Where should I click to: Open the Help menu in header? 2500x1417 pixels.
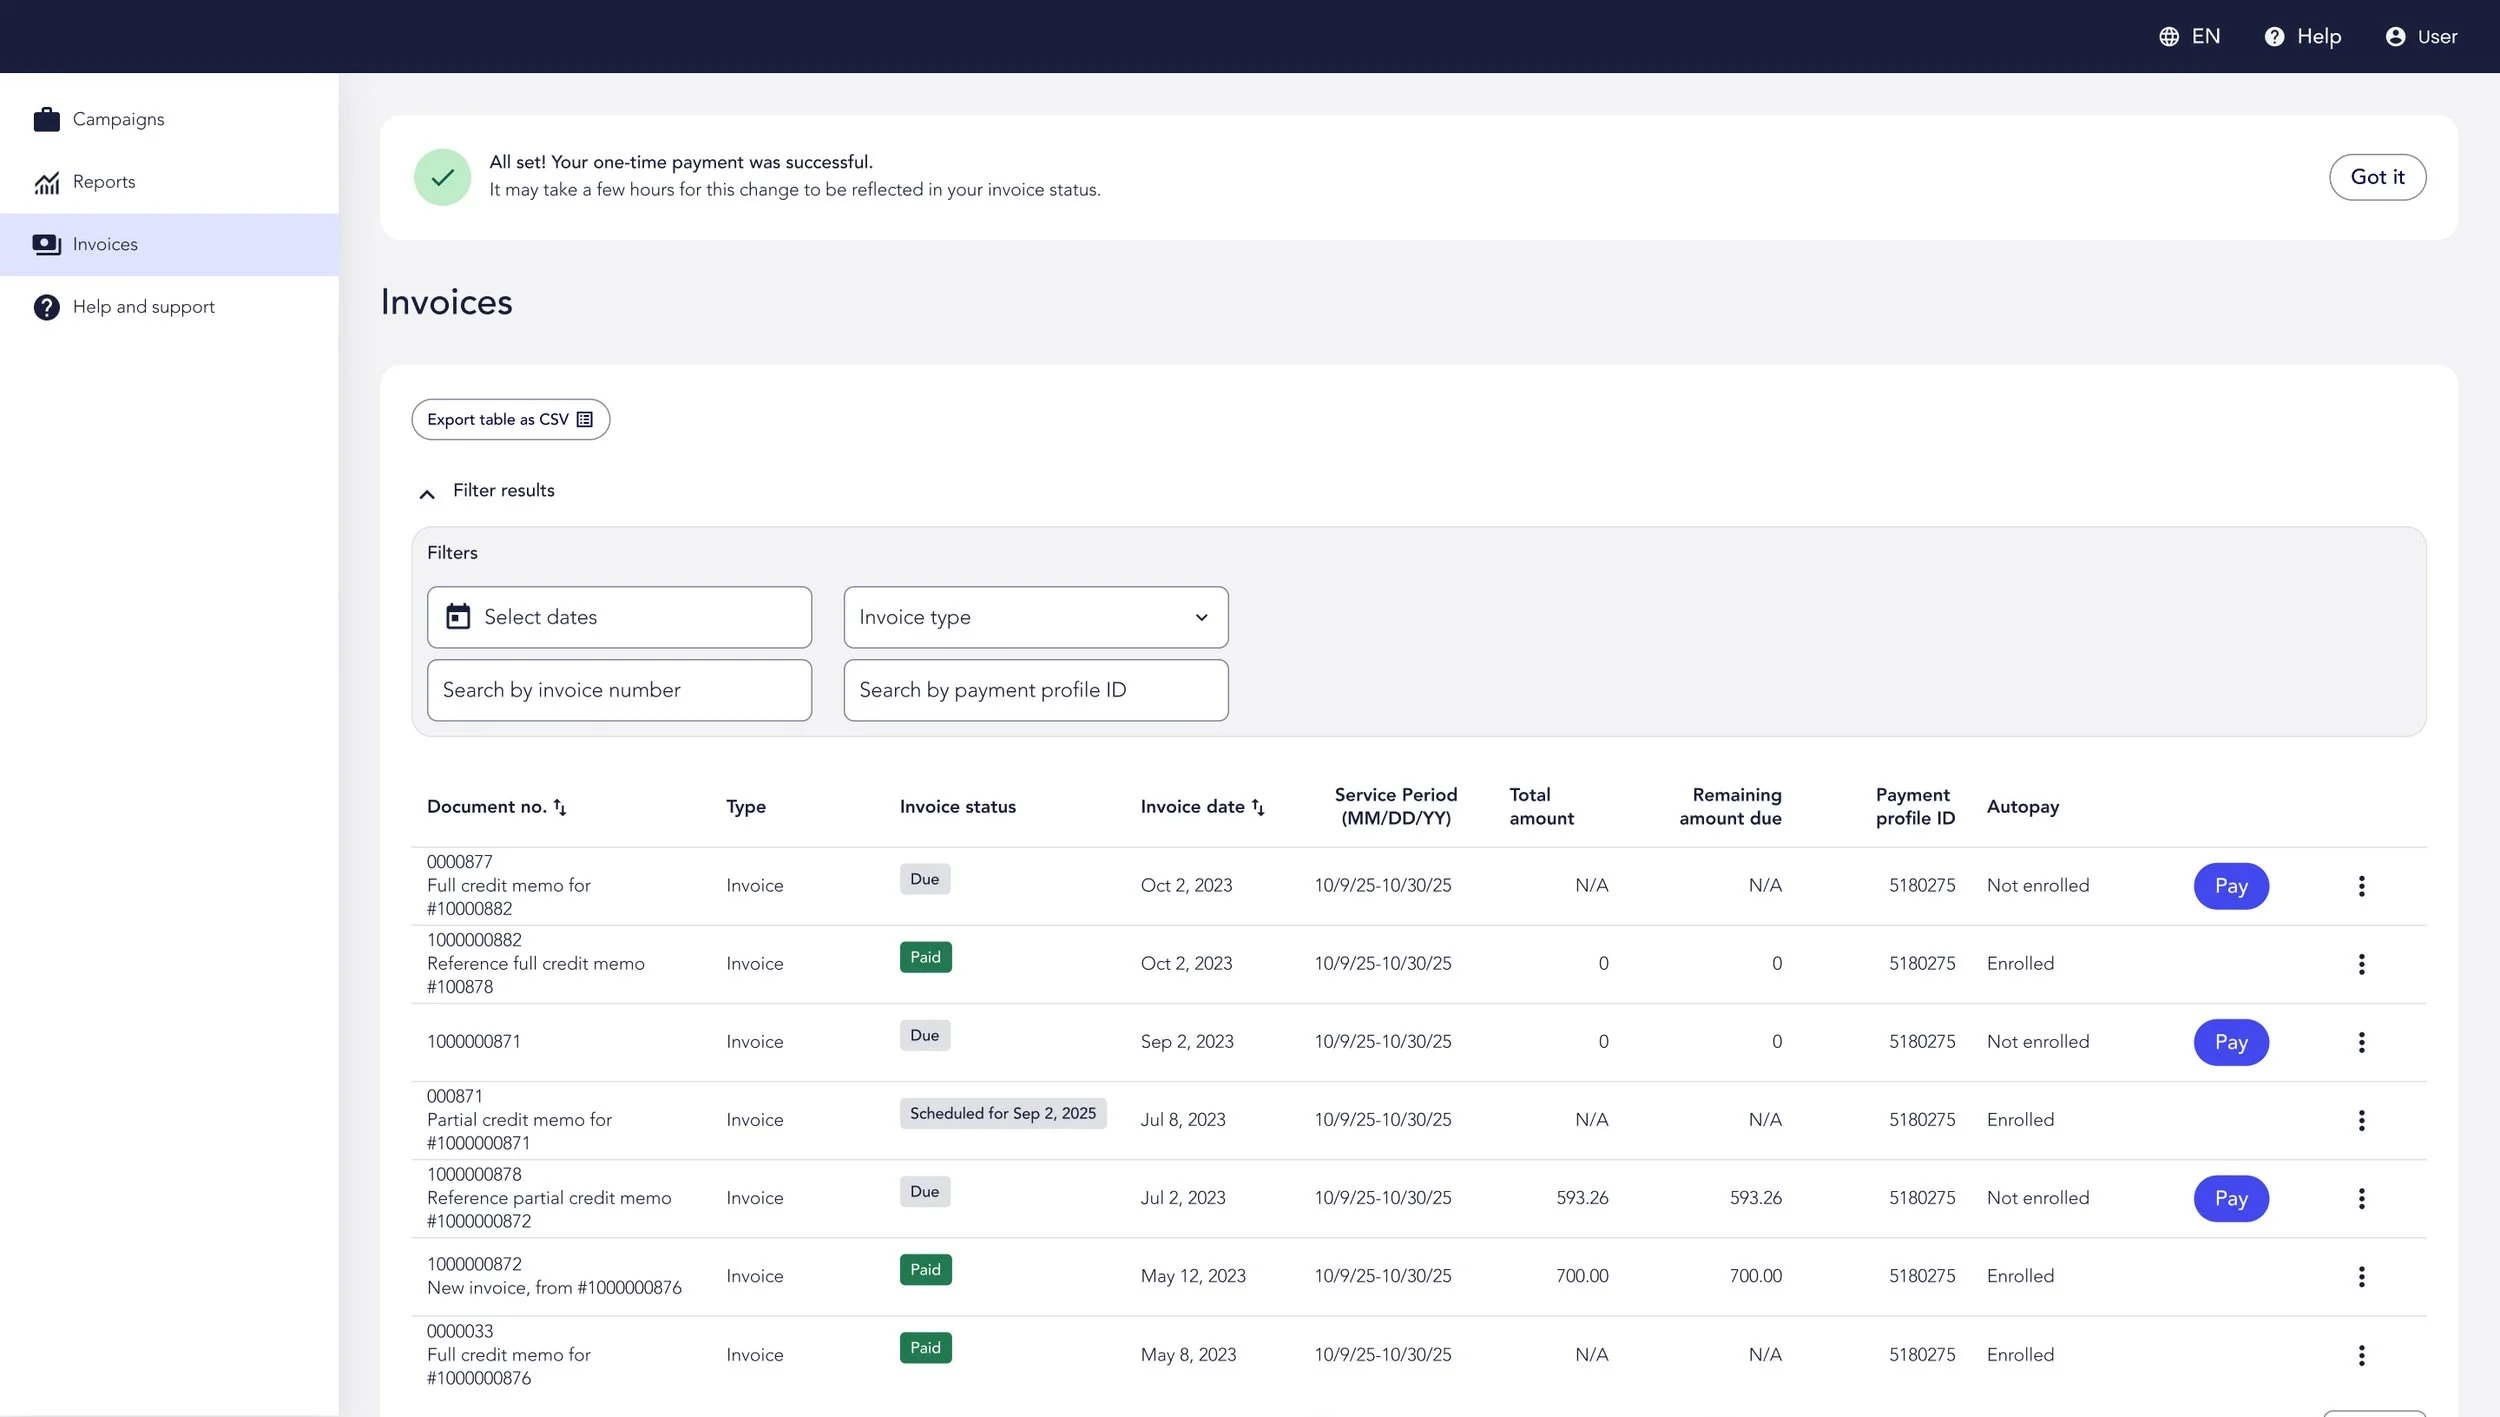tap(2302, 37)
